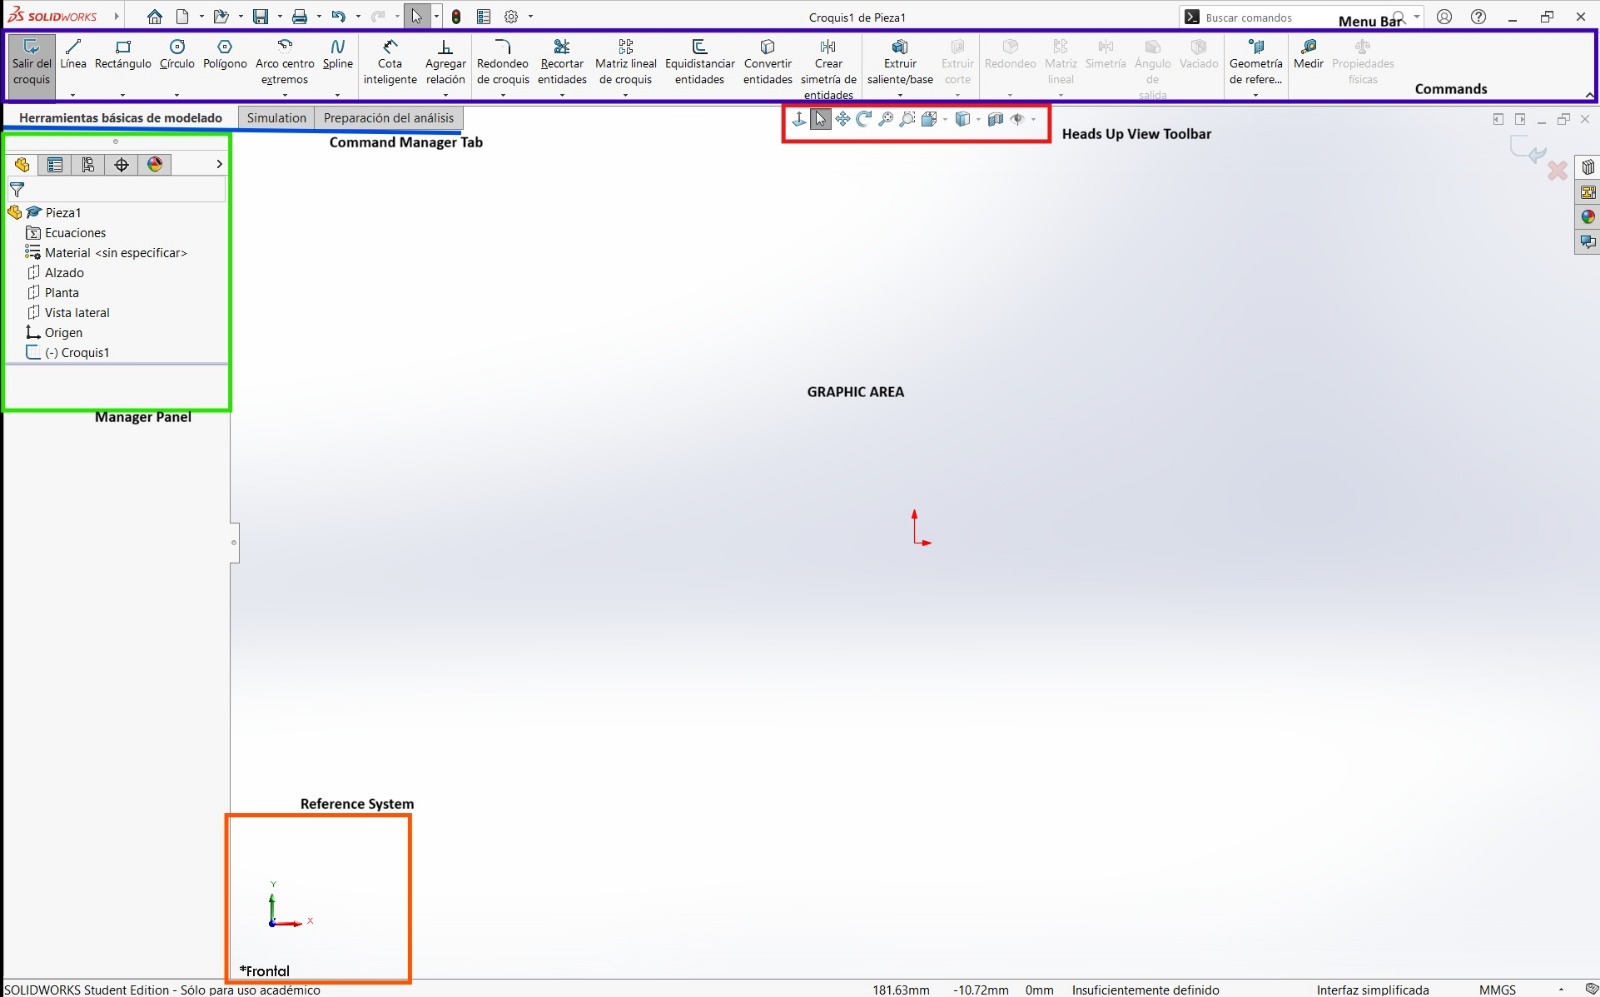Toggle the perspective view normal tool
The width and height of the screenshot is (1600, 997).
798,119
